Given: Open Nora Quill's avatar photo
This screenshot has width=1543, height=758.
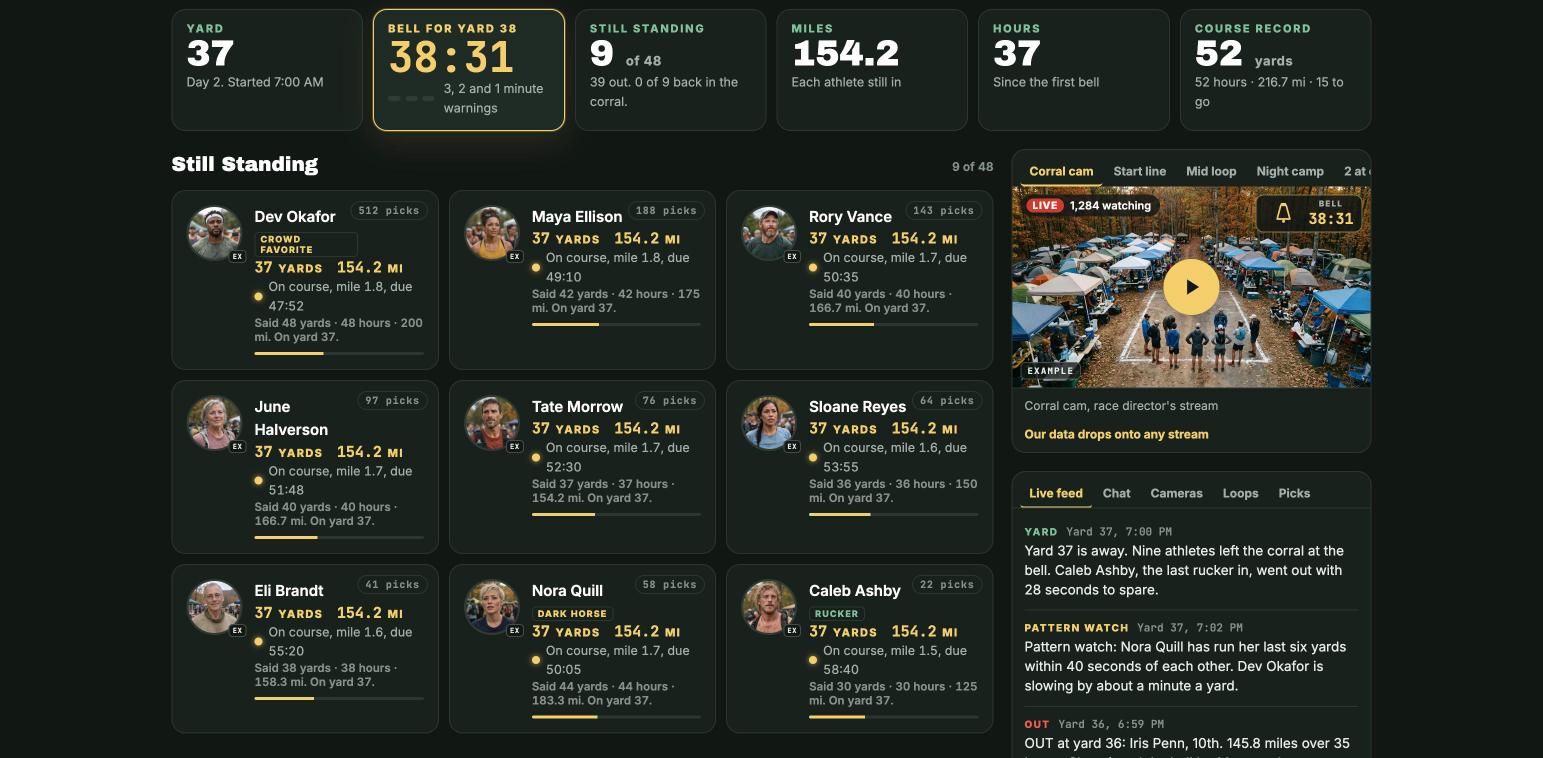Looking at the screenshot, I should 492,607.
